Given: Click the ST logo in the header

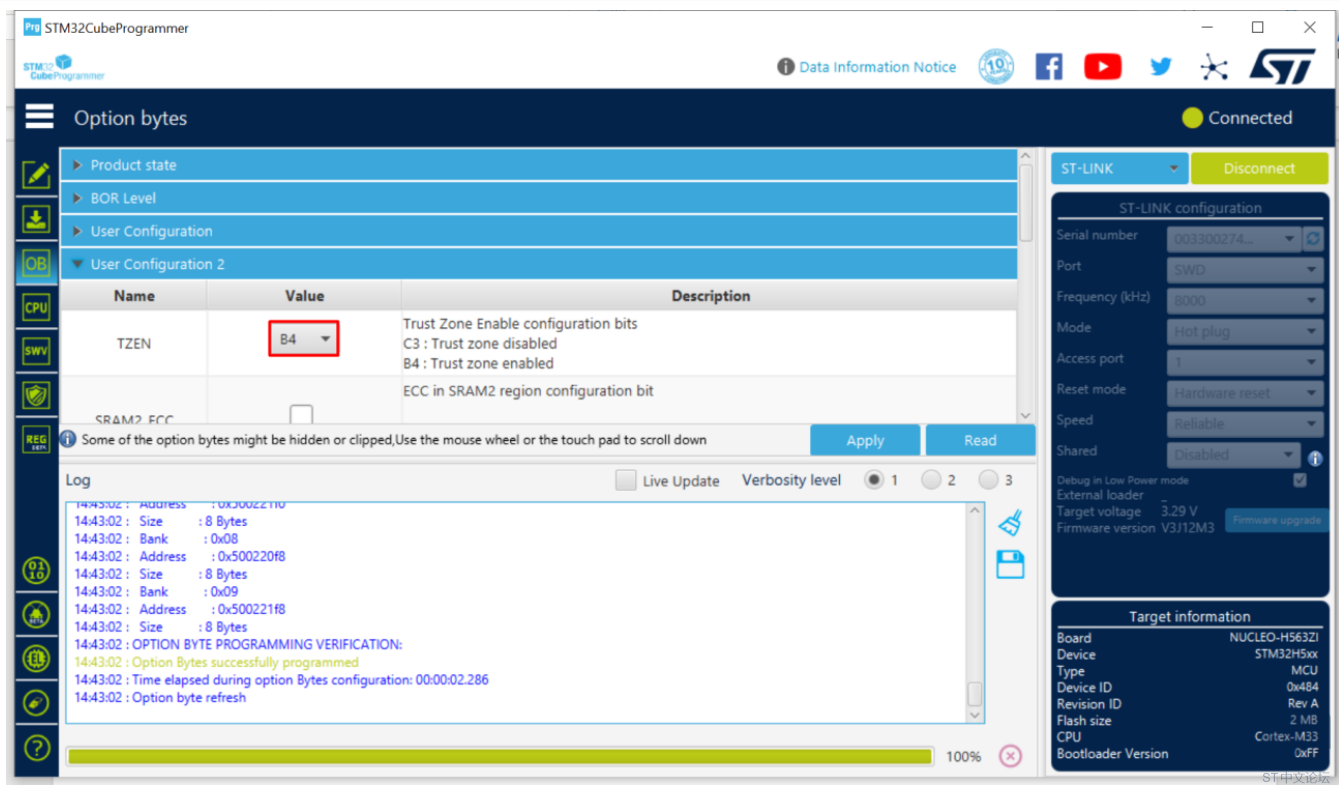Looking at the screenshot, I should 1283,66.
